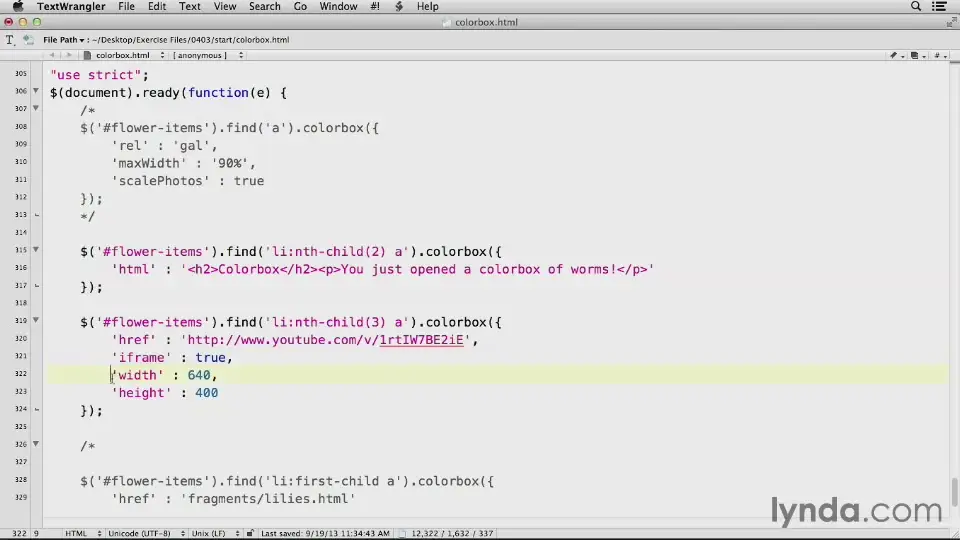Image resolution: width=960 pixels, height=540 pixels.
Task: Go to previous document with back arrow
Action: (x=52, y=55)
